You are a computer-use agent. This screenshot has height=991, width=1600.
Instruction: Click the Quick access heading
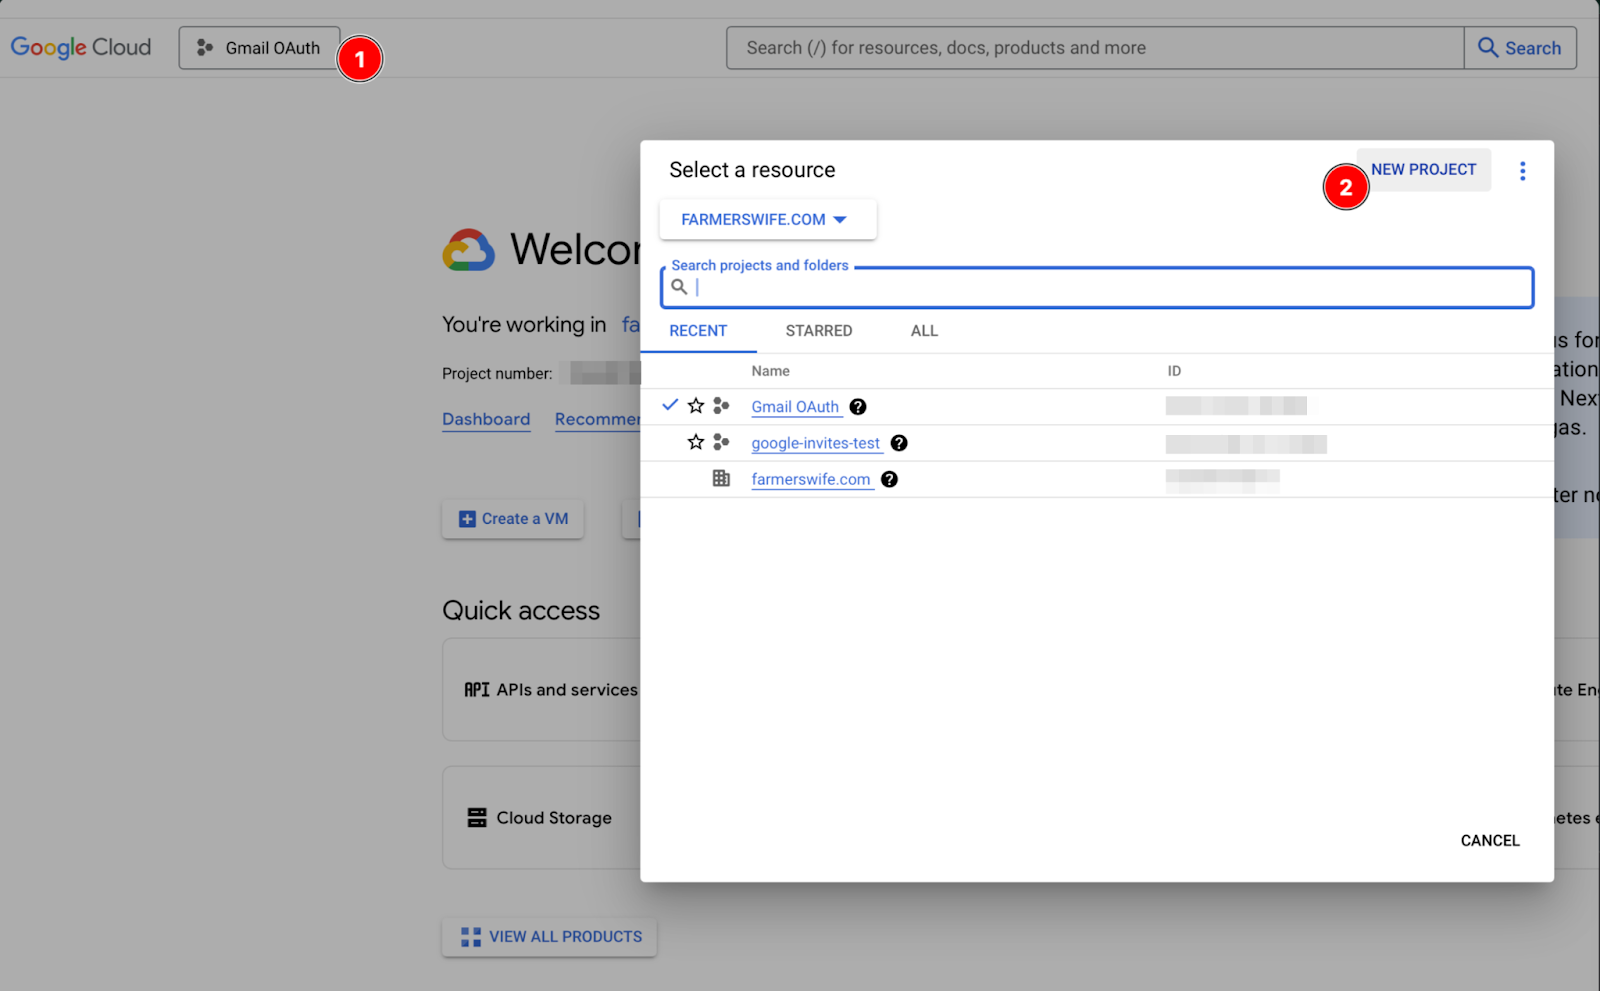521,611
